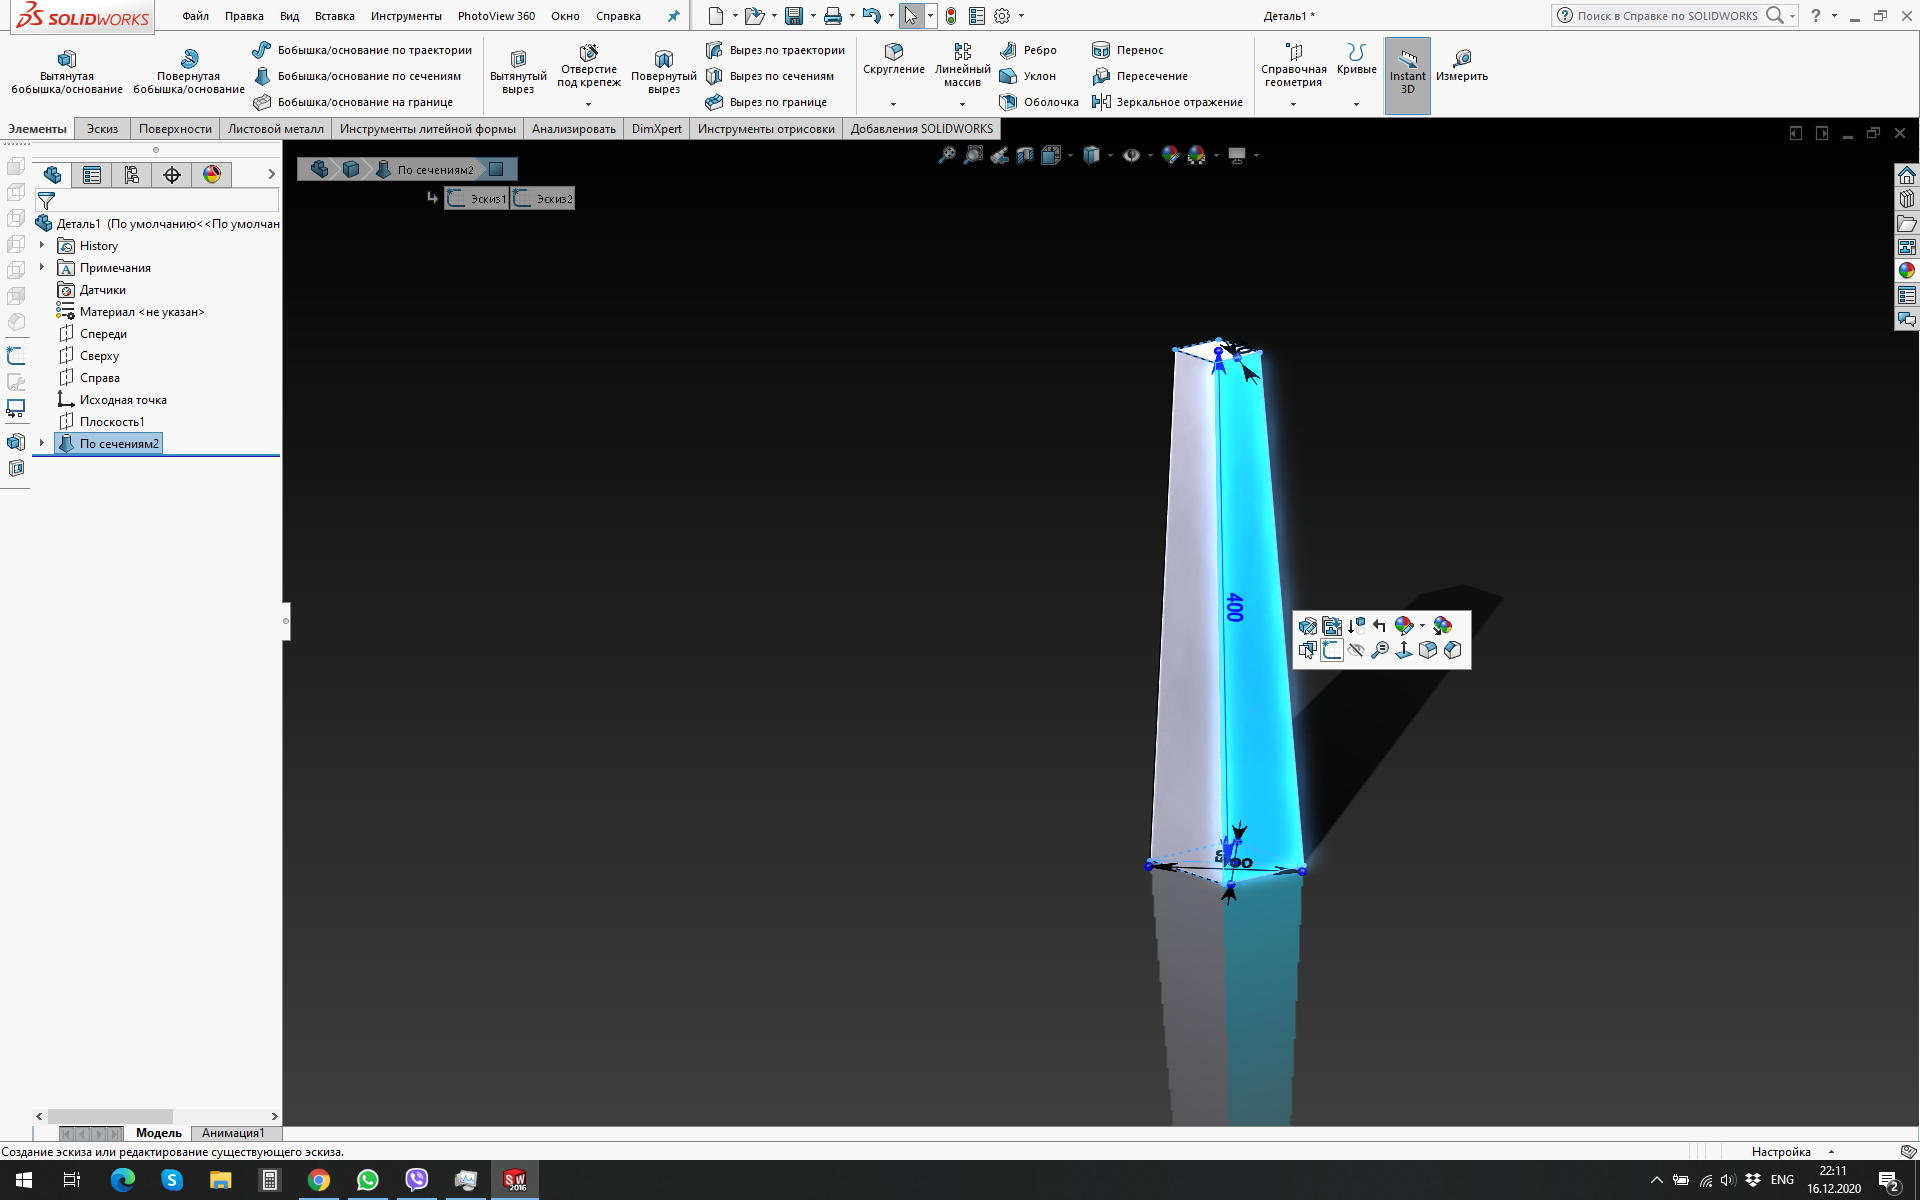The width and height of the screenshot is (1920, 1200).
Task: Open the Инструменты menu
Action: click(406, 16)
